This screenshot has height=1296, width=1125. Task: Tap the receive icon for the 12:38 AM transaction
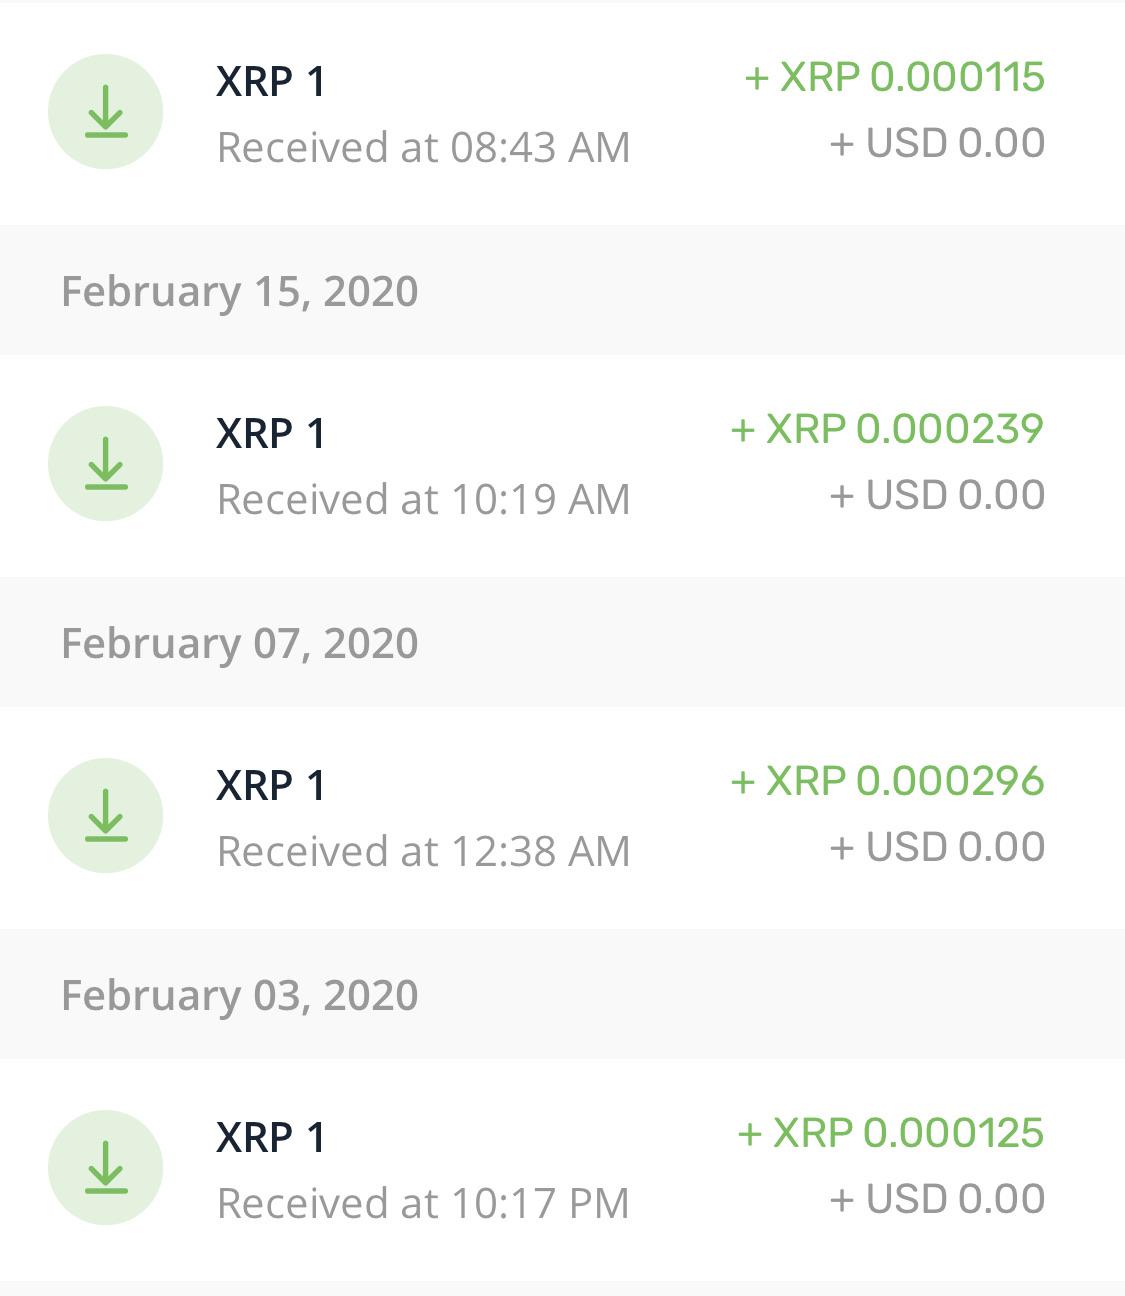point(105,815)
